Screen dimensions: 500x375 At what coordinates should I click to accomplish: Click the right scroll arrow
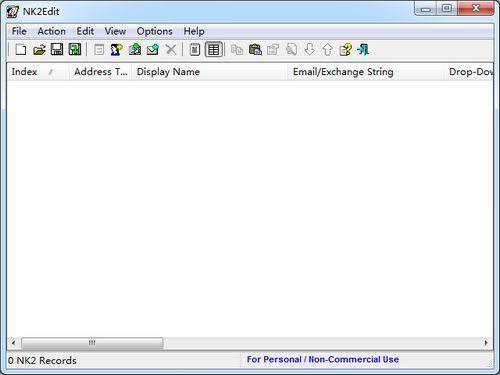coord(486,343)
